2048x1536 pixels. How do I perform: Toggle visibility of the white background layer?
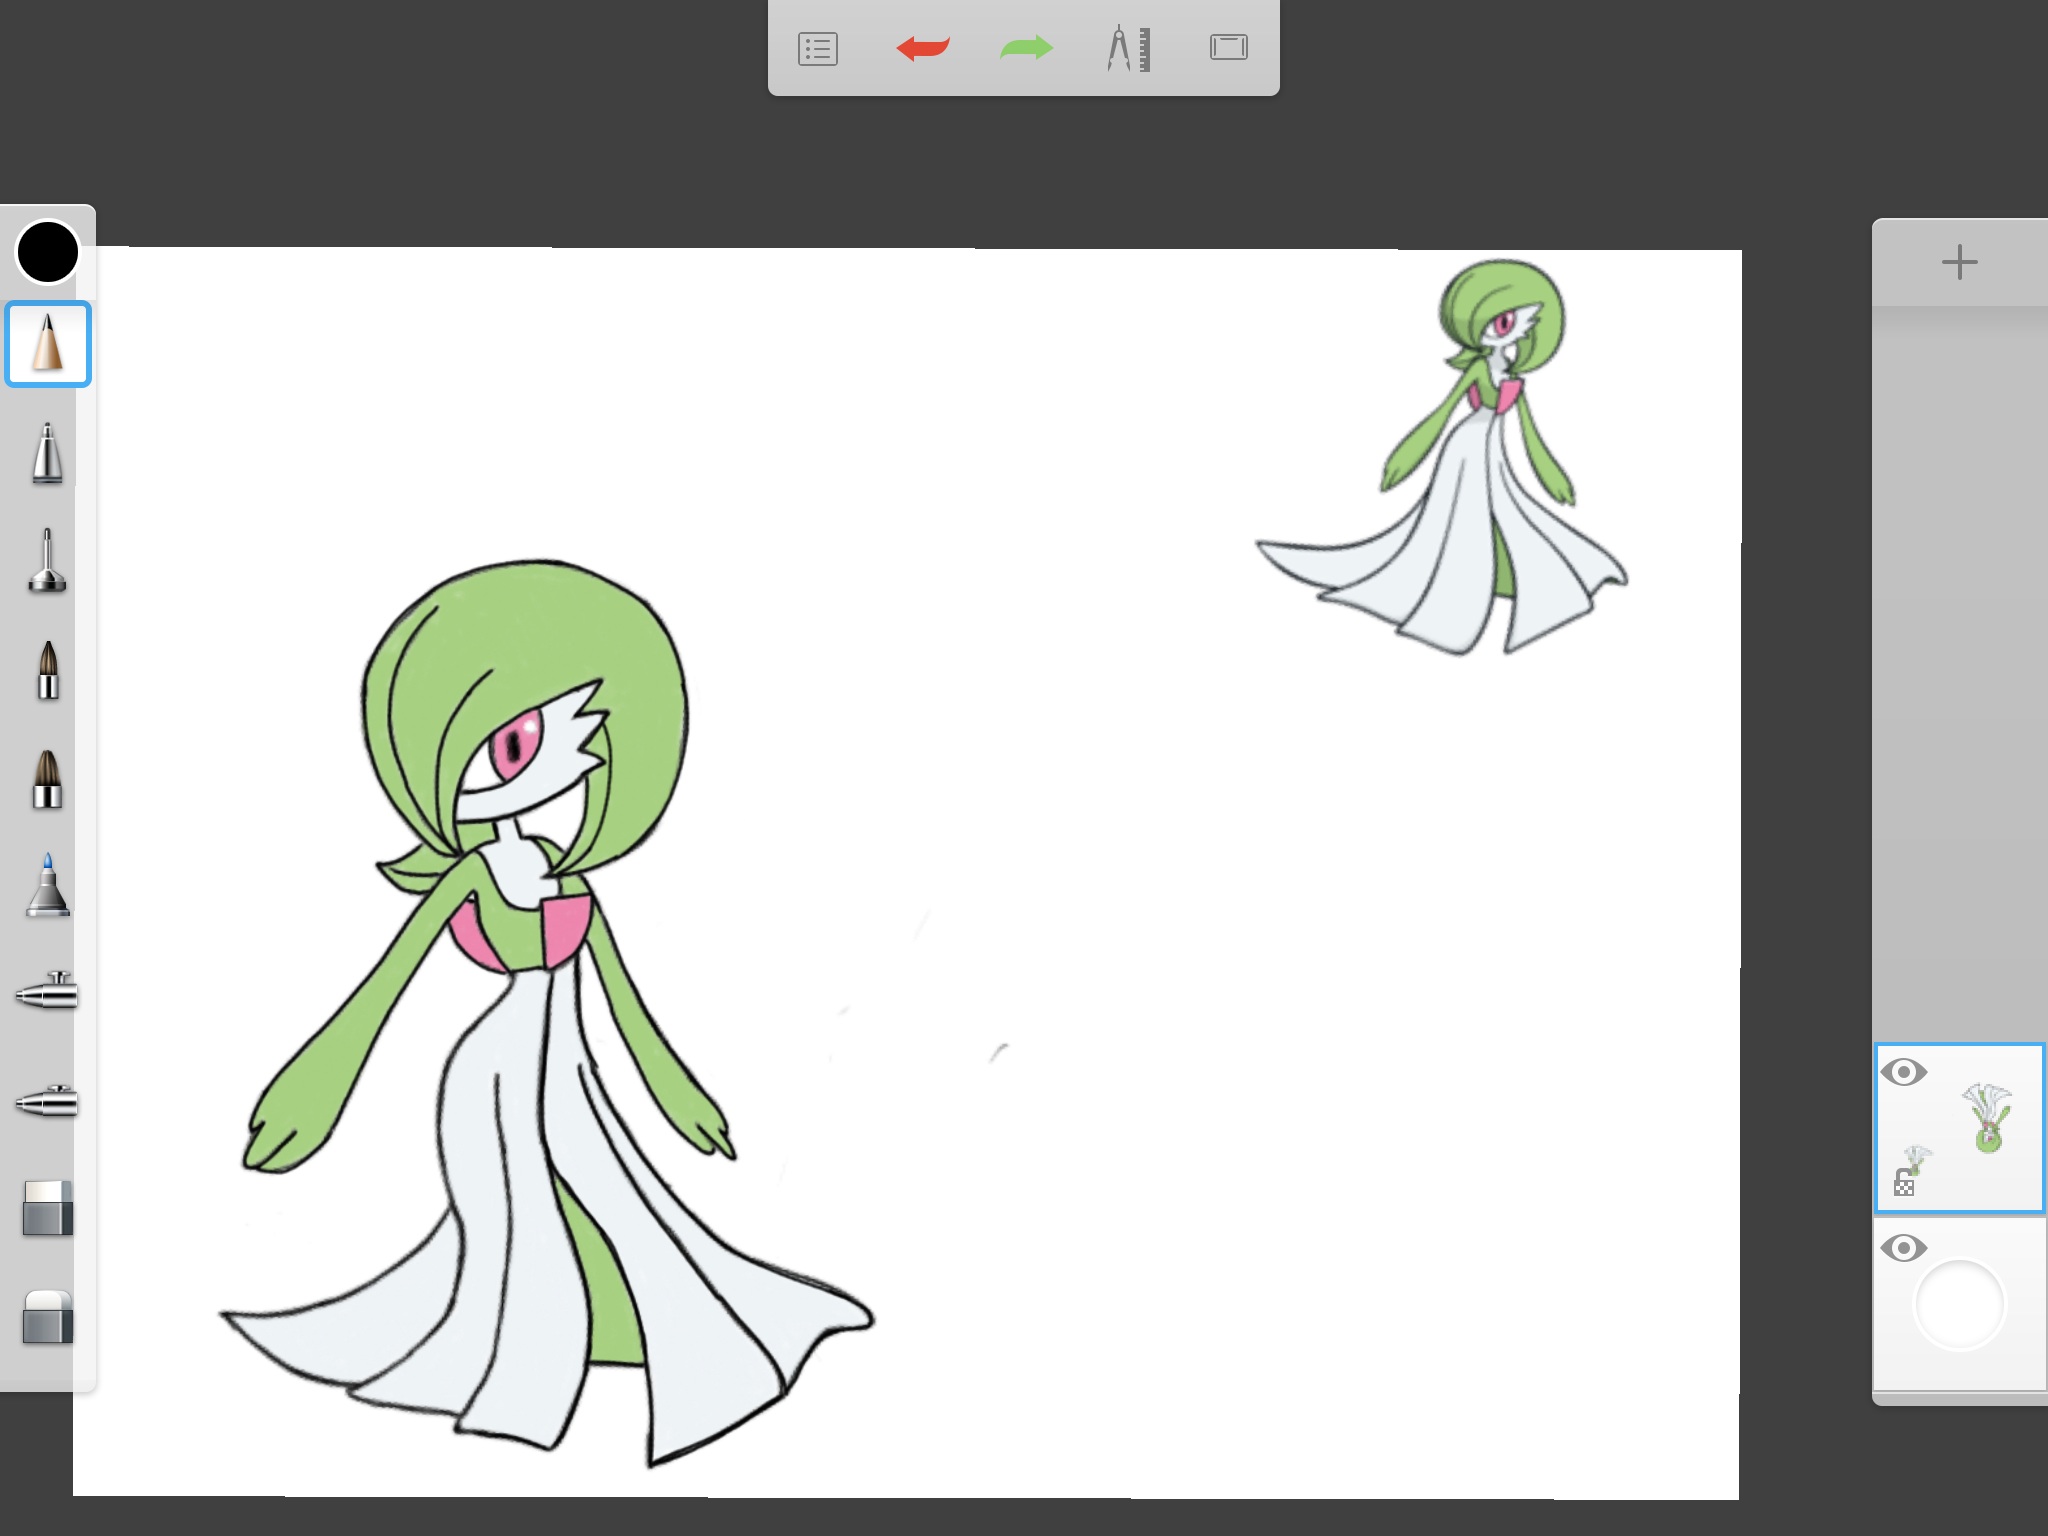[1904, 1248]
